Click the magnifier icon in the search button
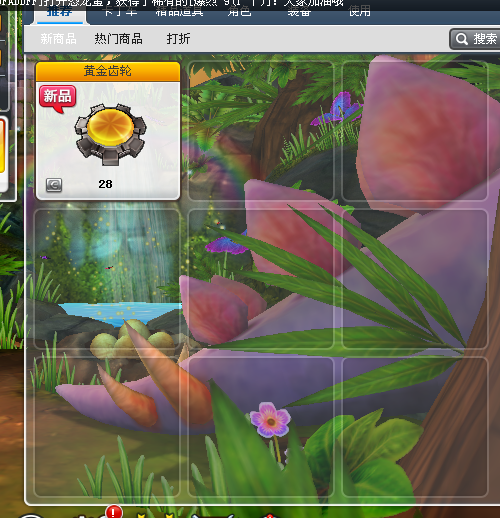 coord(462,39)
